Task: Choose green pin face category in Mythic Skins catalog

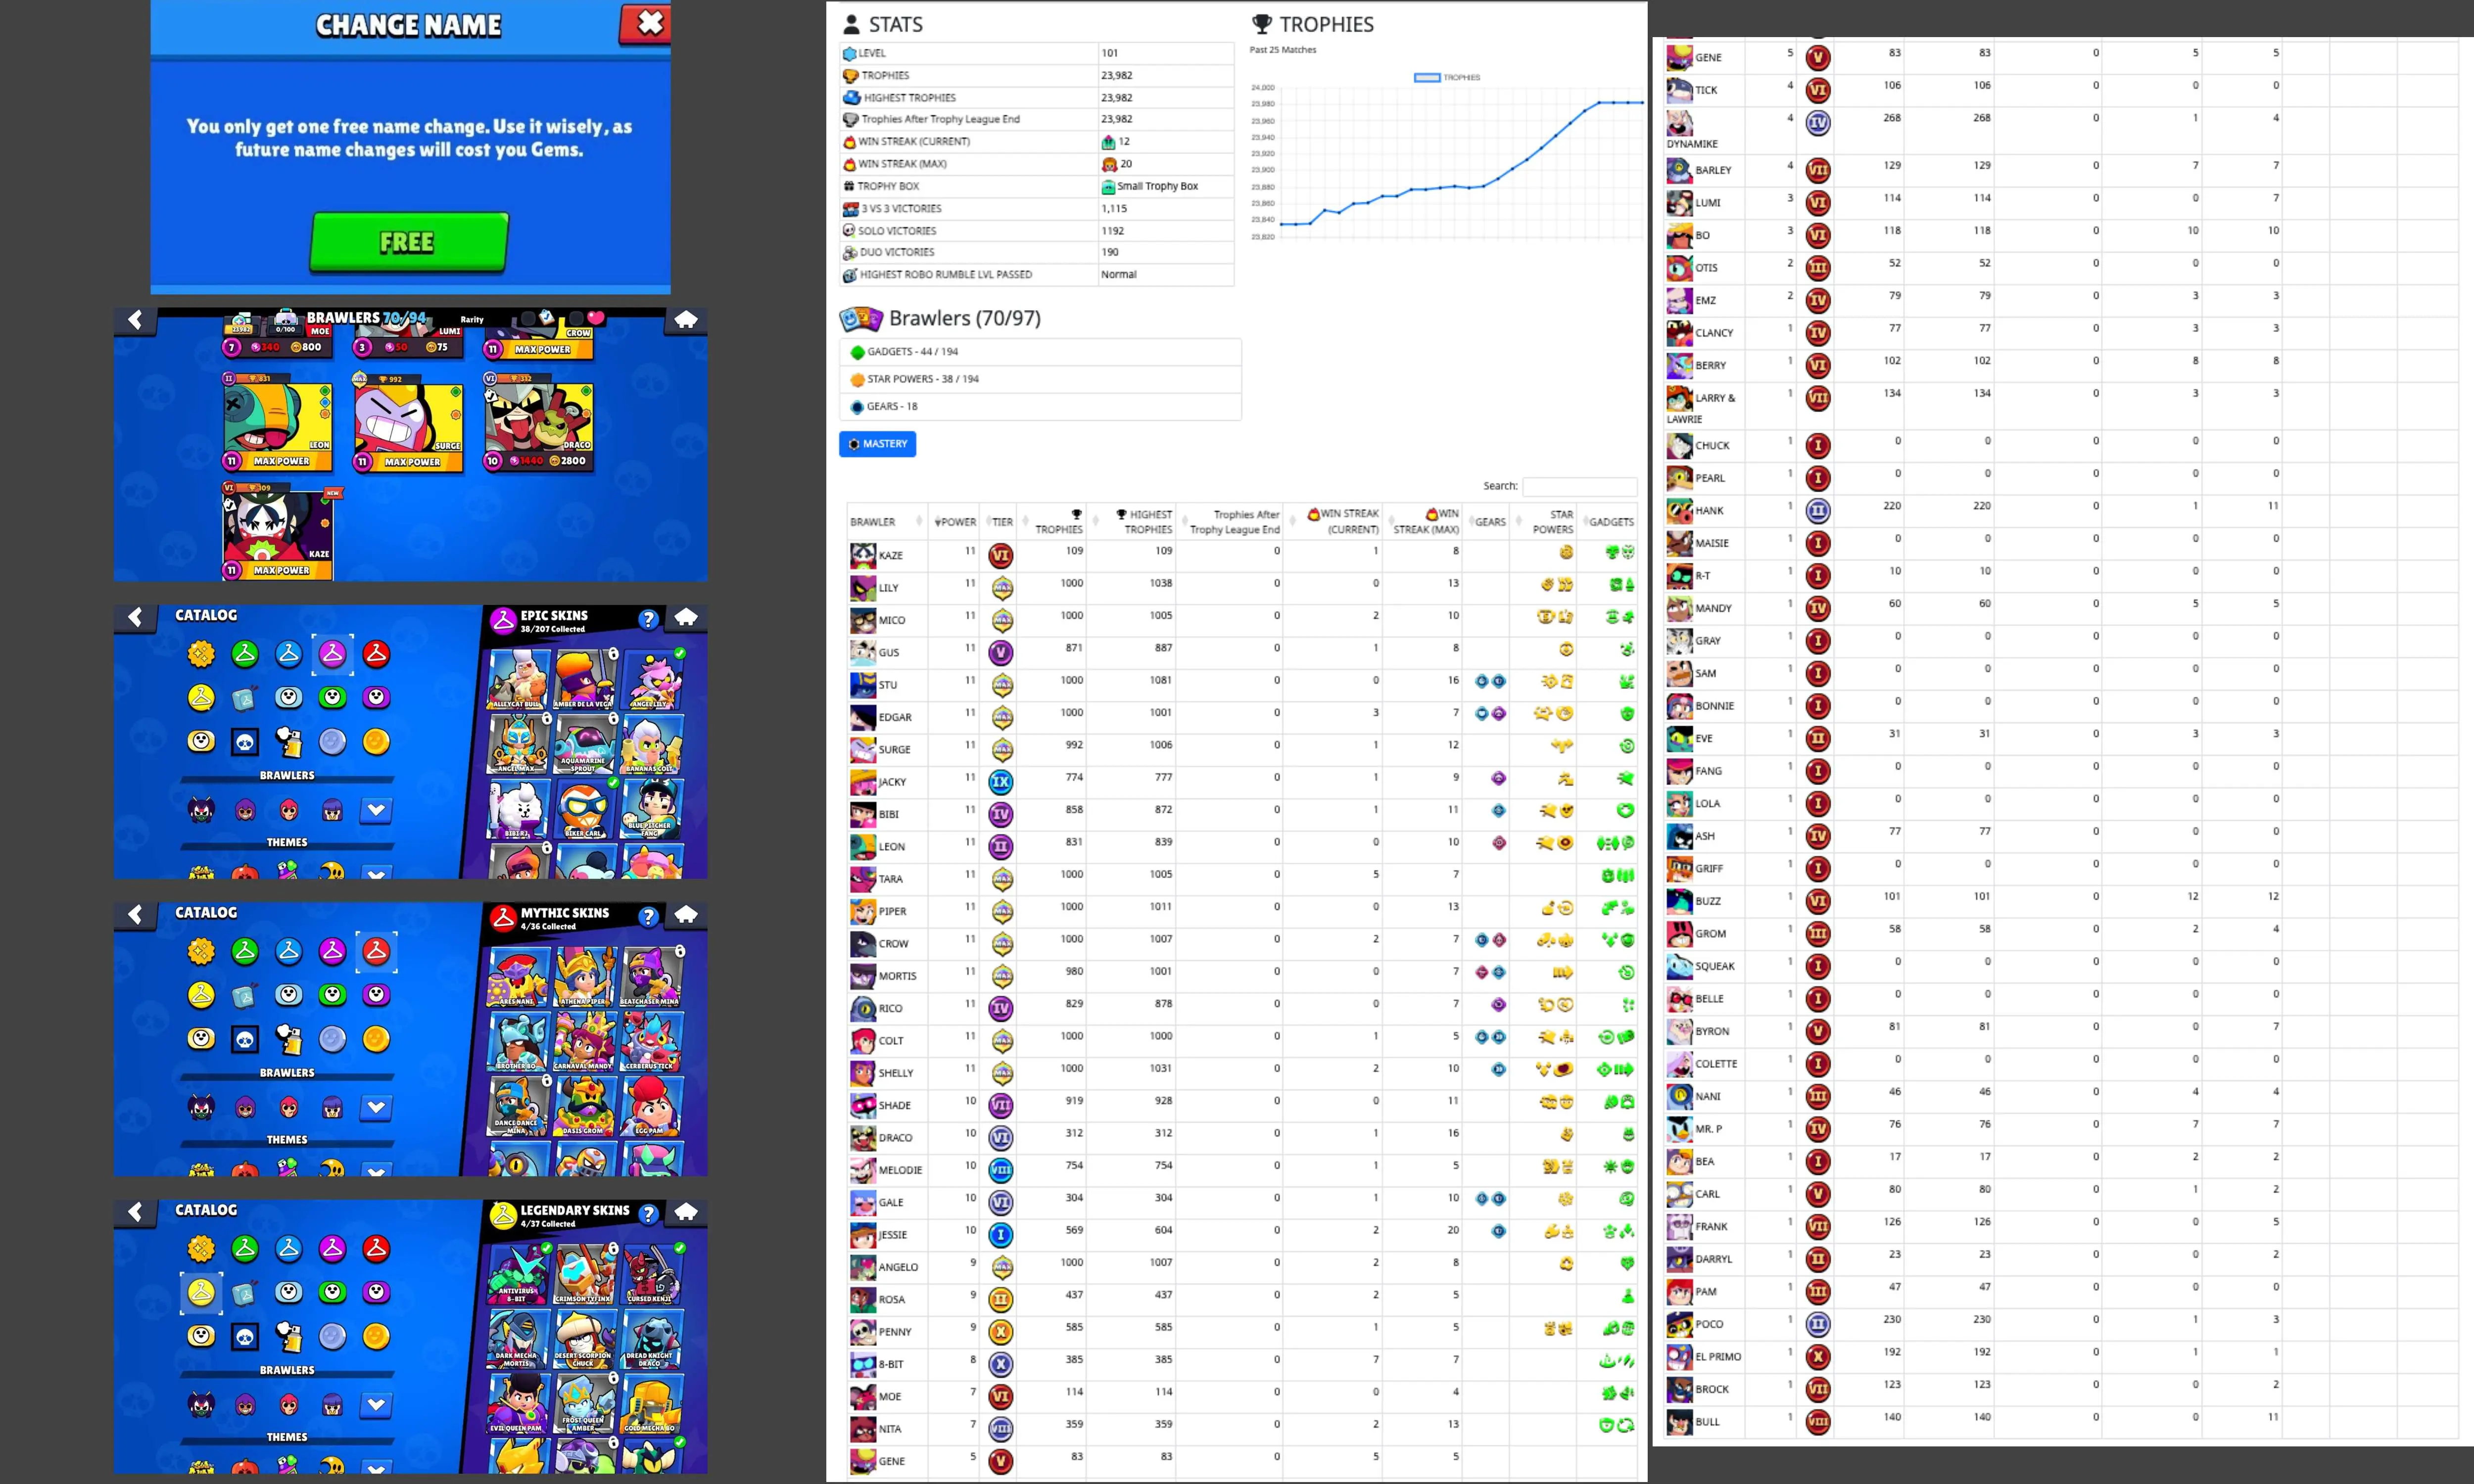Action: click(x=332, y=995)
